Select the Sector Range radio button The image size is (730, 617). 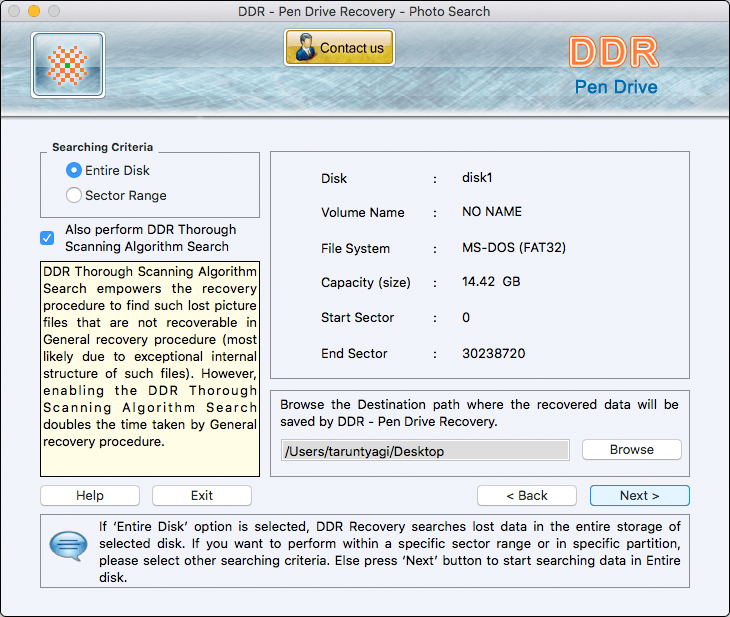point(74,195)
